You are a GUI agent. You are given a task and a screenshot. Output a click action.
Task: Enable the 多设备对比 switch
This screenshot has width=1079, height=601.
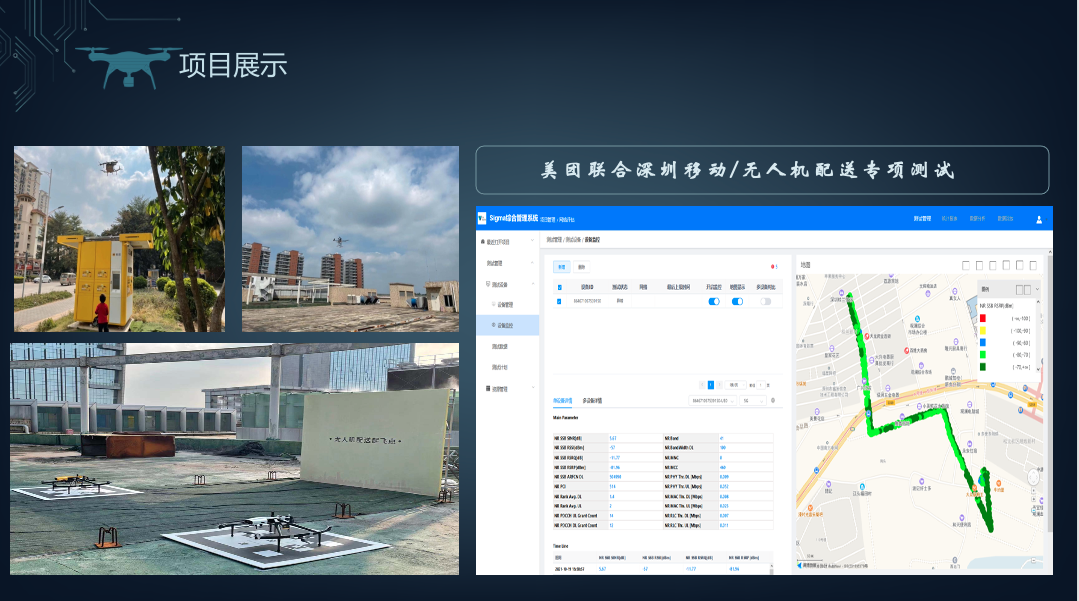pos(765,302)
